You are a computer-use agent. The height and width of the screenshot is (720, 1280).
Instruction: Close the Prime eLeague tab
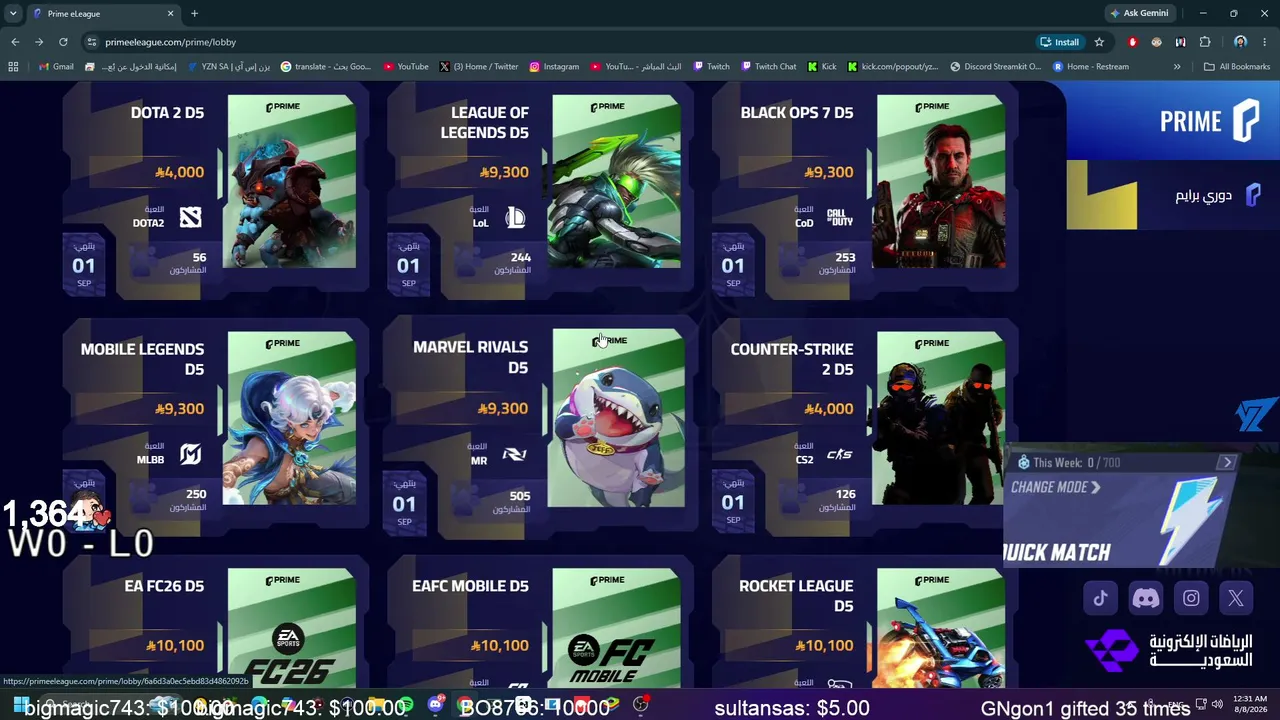click(x=170, y=13)
